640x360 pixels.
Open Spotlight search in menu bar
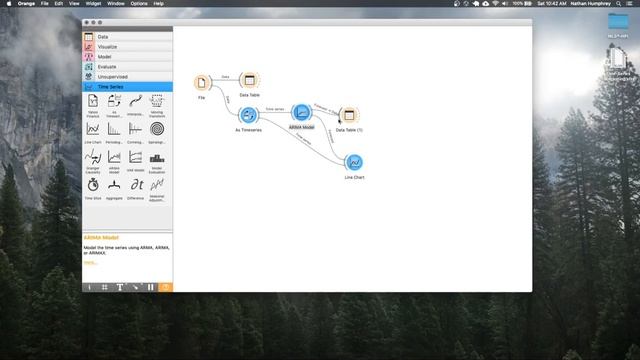618,3
